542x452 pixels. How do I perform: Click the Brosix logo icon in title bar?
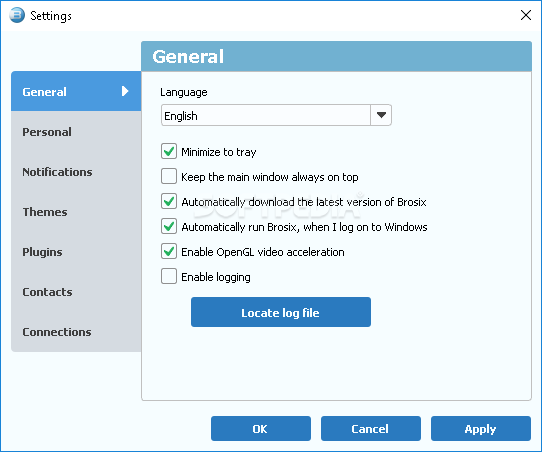click(17, 15)
